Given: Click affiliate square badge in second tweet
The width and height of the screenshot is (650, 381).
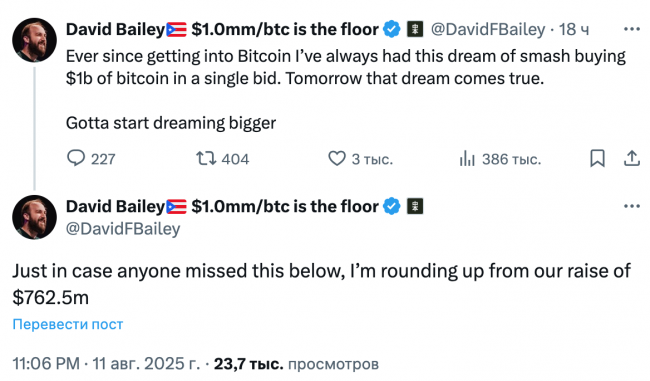Looking at the screenshot, I should [415, 206].
